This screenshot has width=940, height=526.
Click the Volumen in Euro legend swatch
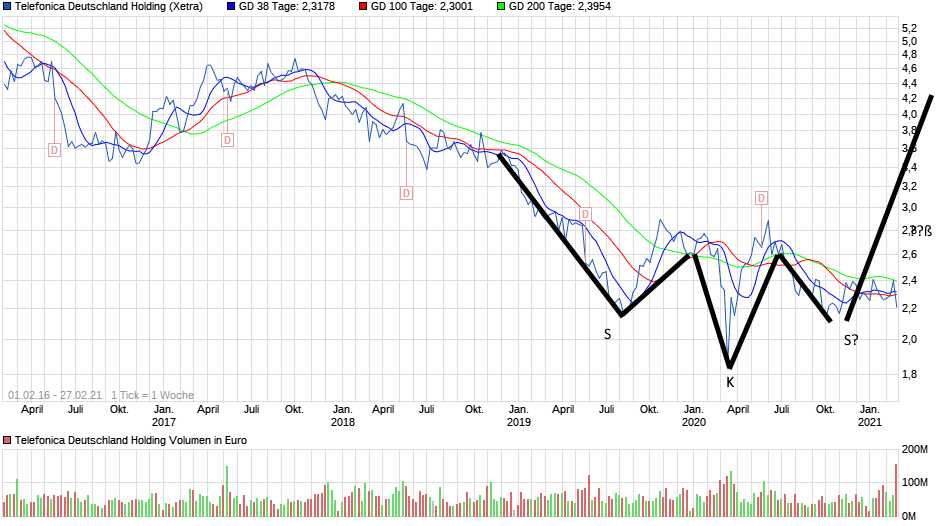(7, 440)
